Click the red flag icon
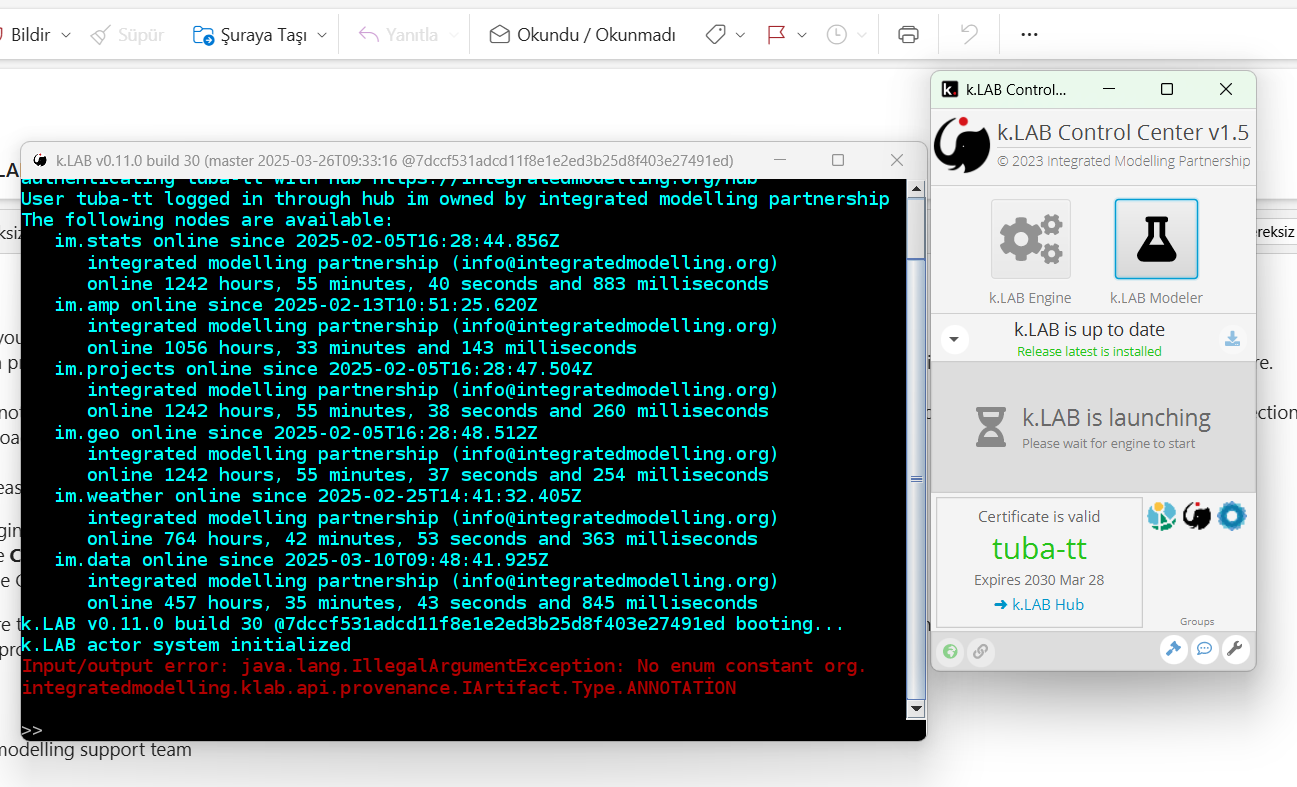This screenshot has height=787, width=1297. point(776,35)
